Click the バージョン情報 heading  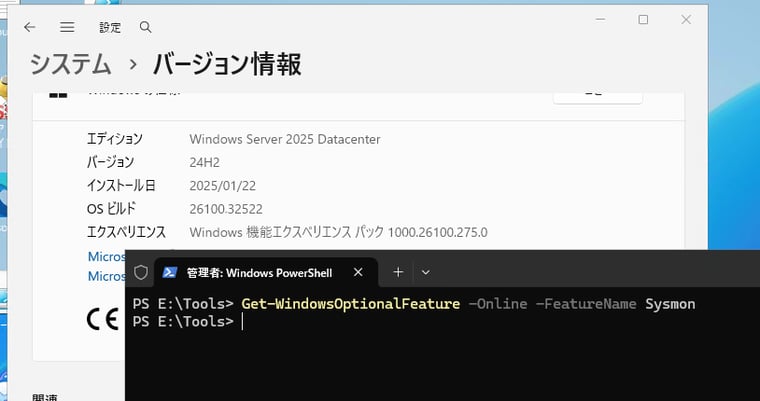(x=227, y=64)
